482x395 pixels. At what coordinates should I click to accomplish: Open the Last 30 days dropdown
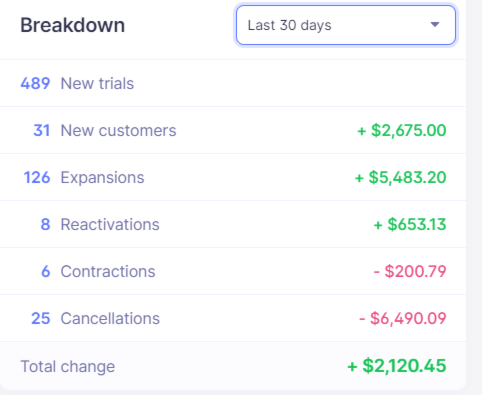346,25
